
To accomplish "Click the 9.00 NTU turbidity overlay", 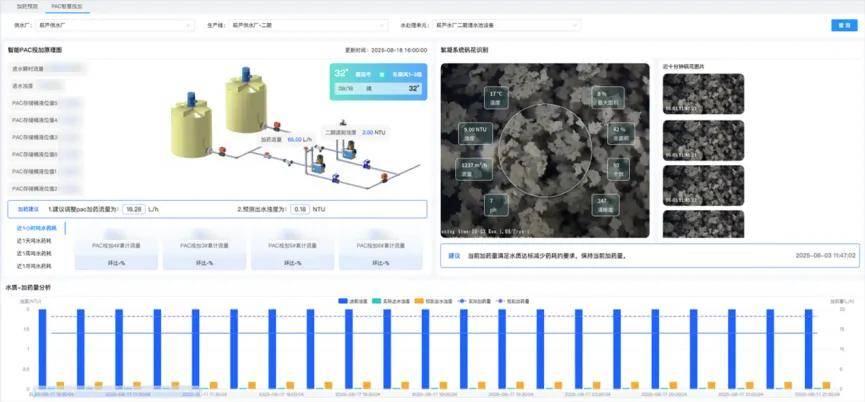I will [x=474, y=131].
